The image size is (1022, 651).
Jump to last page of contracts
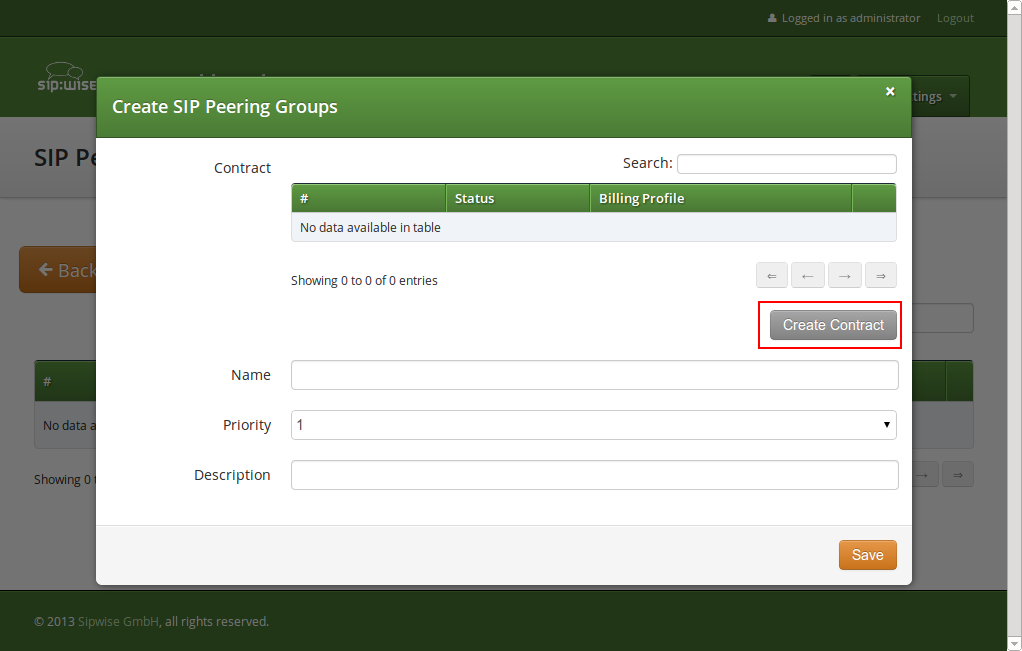coord(880,275)
